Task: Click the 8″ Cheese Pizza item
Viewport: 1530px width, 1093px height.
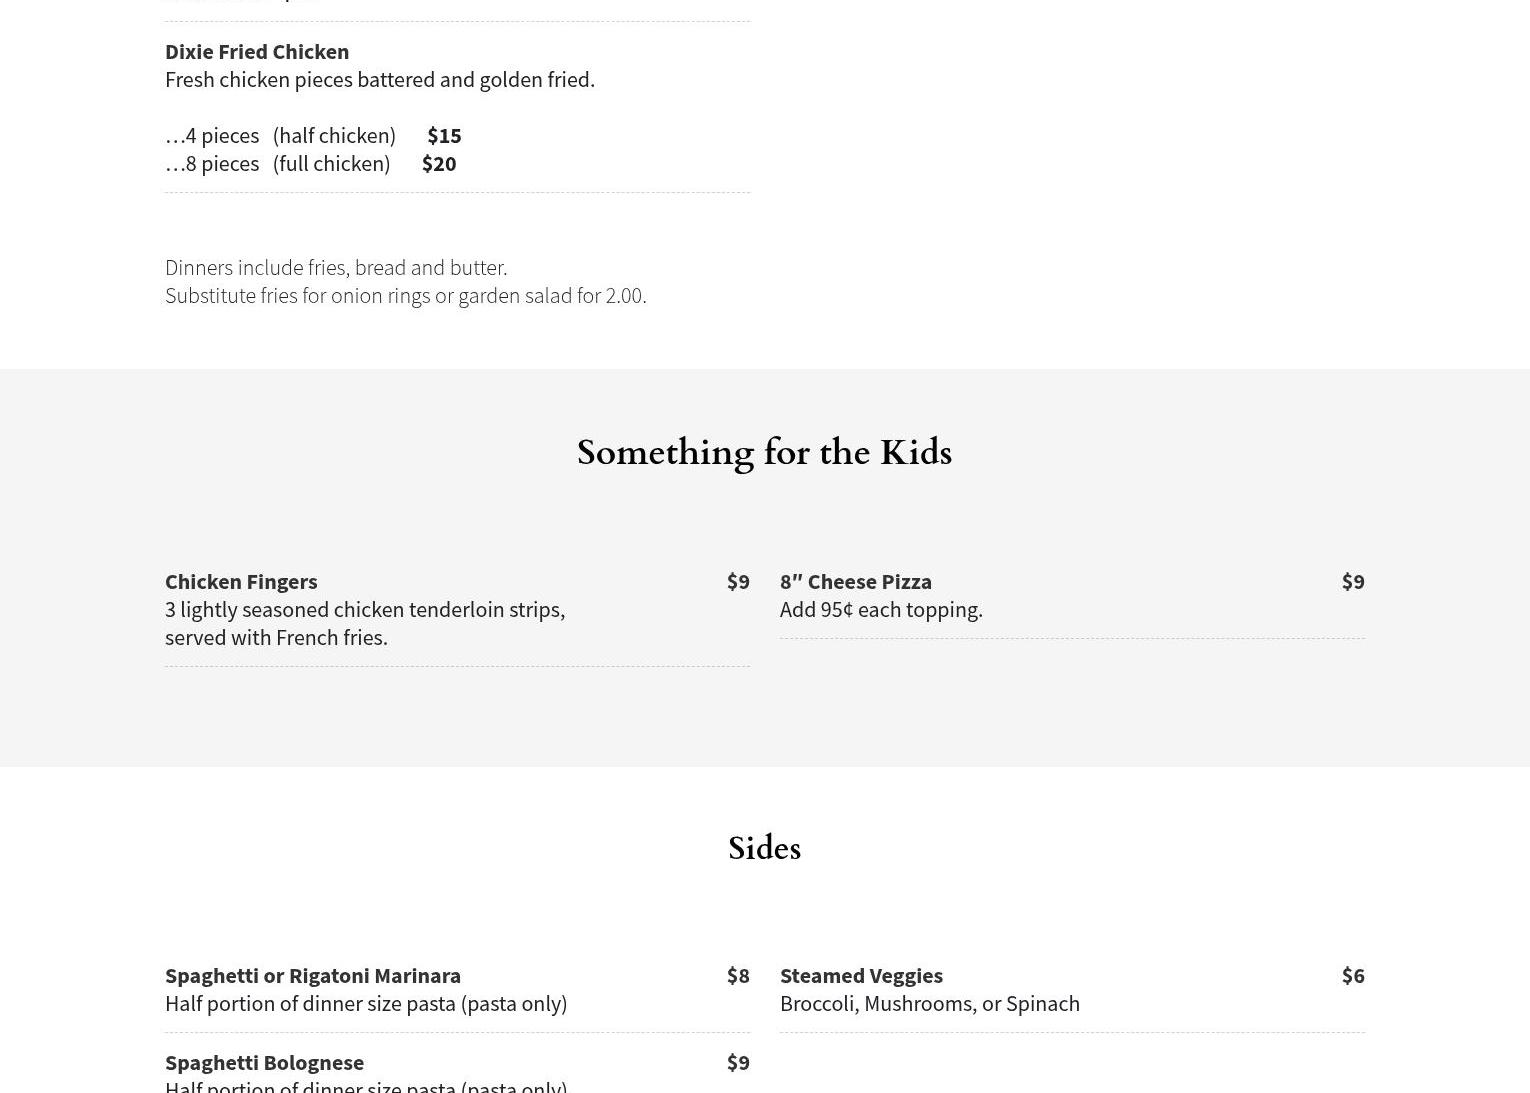Action: (856, 581)
